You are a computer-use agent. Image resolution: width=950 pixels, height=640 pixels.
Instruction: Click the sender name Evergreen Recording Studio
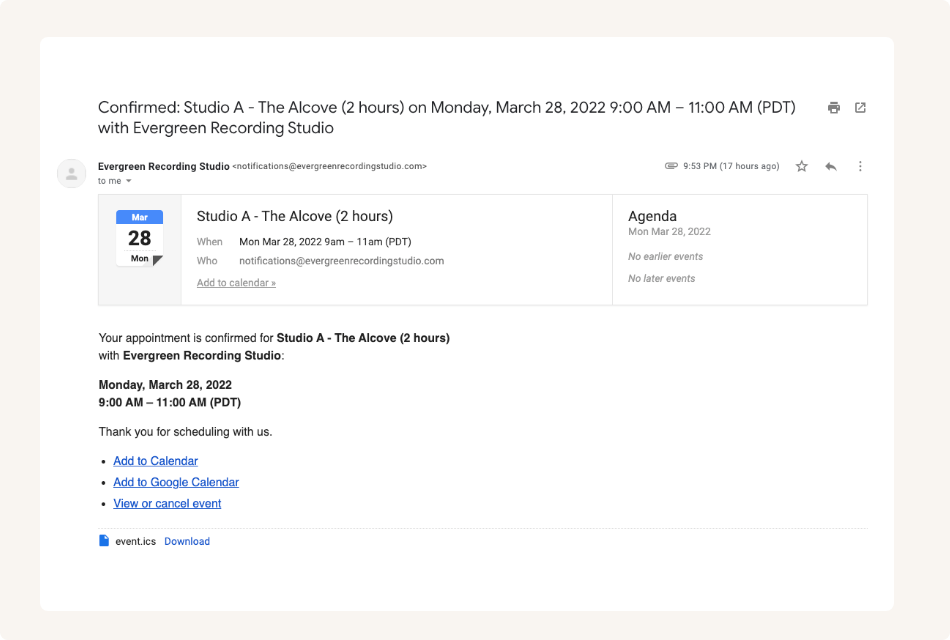click(163, 166)
